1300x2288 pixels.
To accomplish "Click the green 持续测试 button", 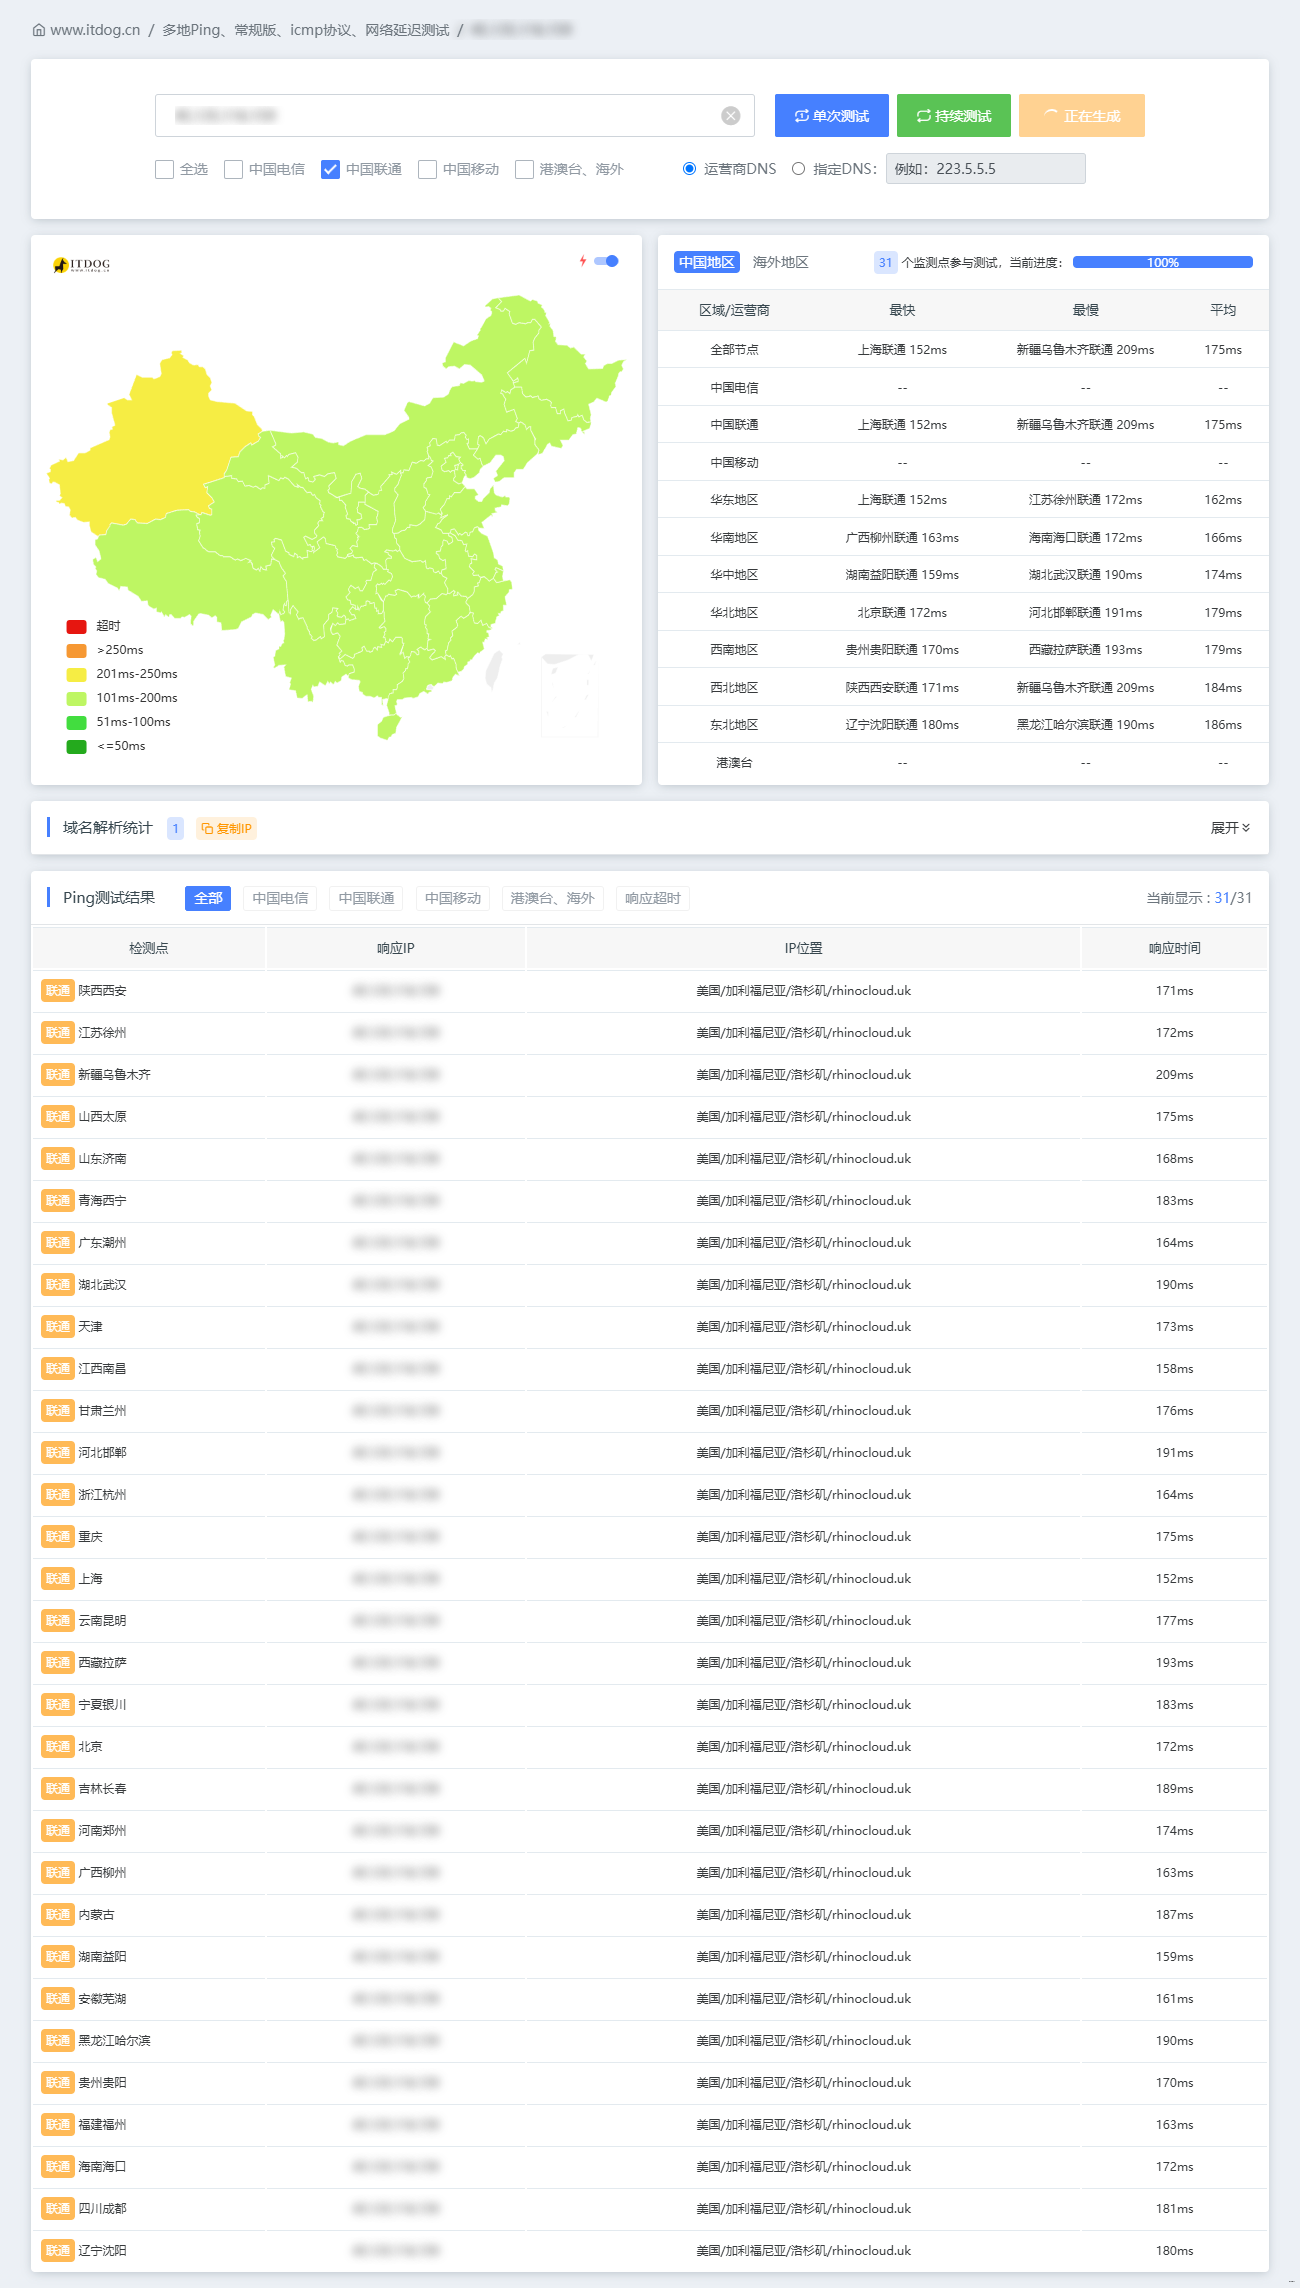I will pos(953,116).
